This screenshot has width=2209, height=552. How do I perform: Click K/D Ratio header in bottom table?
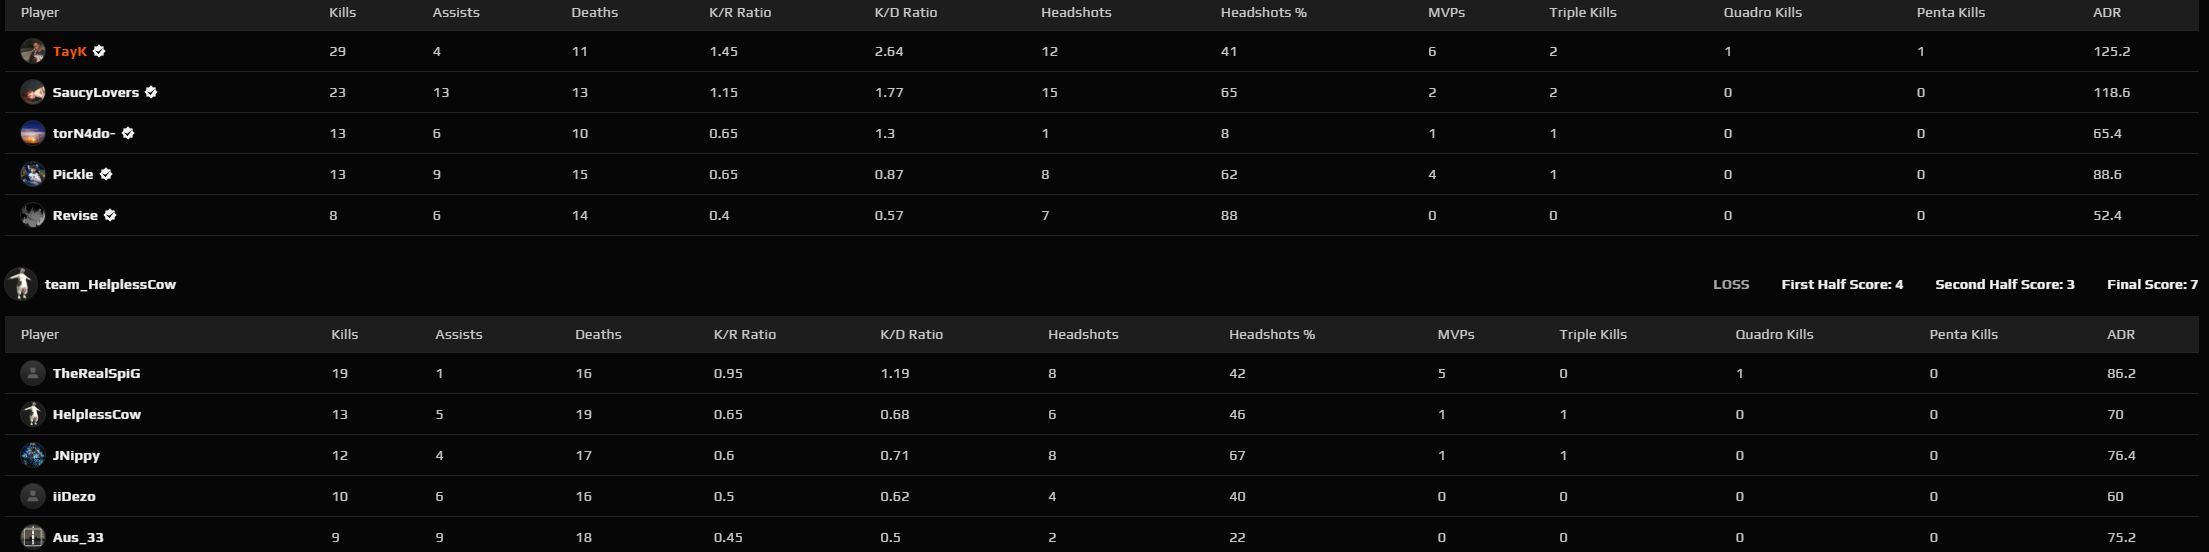[x=911, y=334]
